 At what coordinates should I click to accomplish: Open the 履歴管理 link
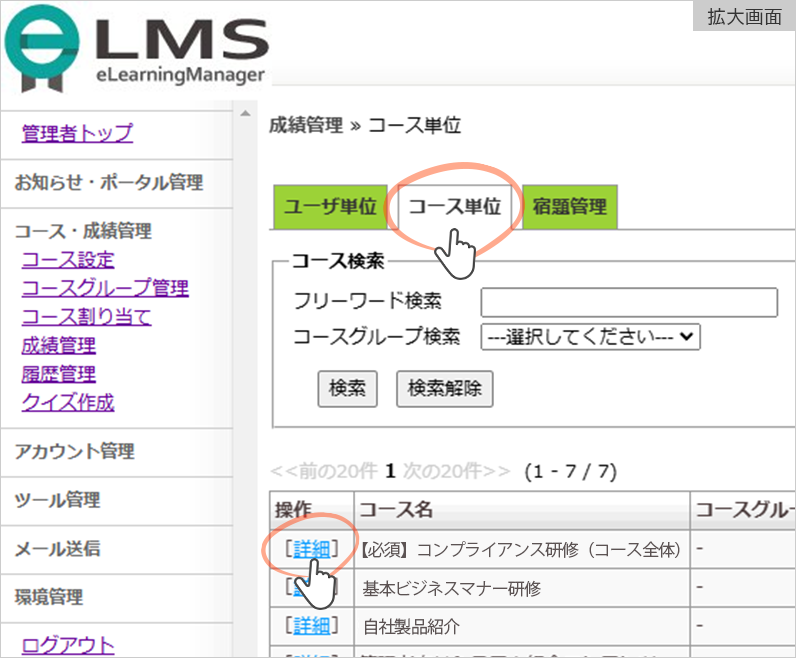(58, 374)
